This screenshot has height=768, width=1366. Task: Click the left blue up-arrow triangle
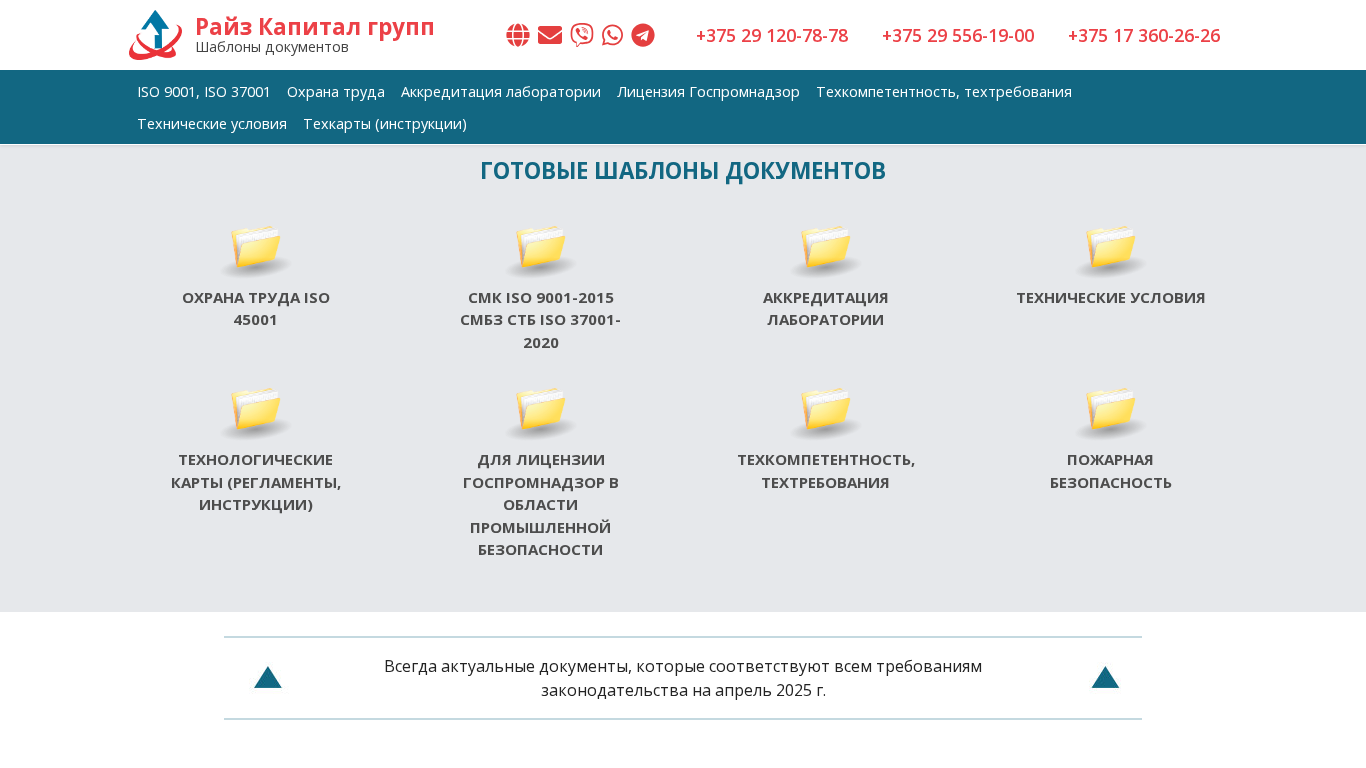coord(268,677)
